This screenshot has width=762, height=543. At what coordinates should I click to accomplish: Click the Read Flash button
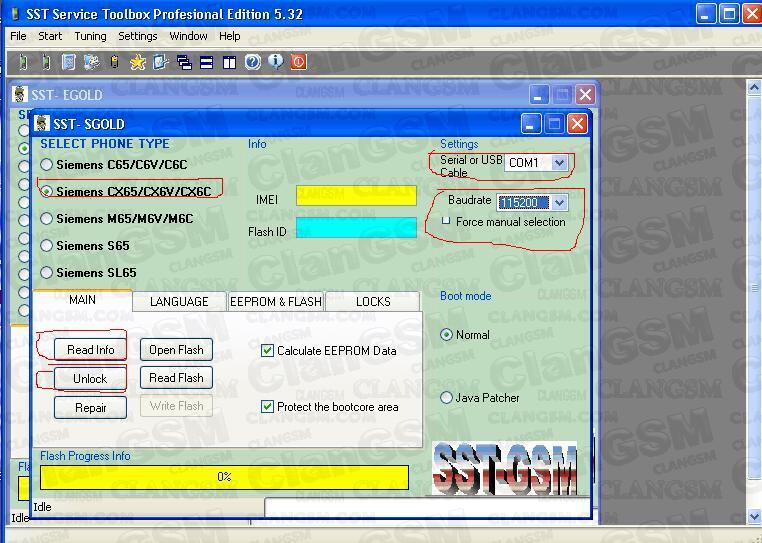(x=176, y=378)
